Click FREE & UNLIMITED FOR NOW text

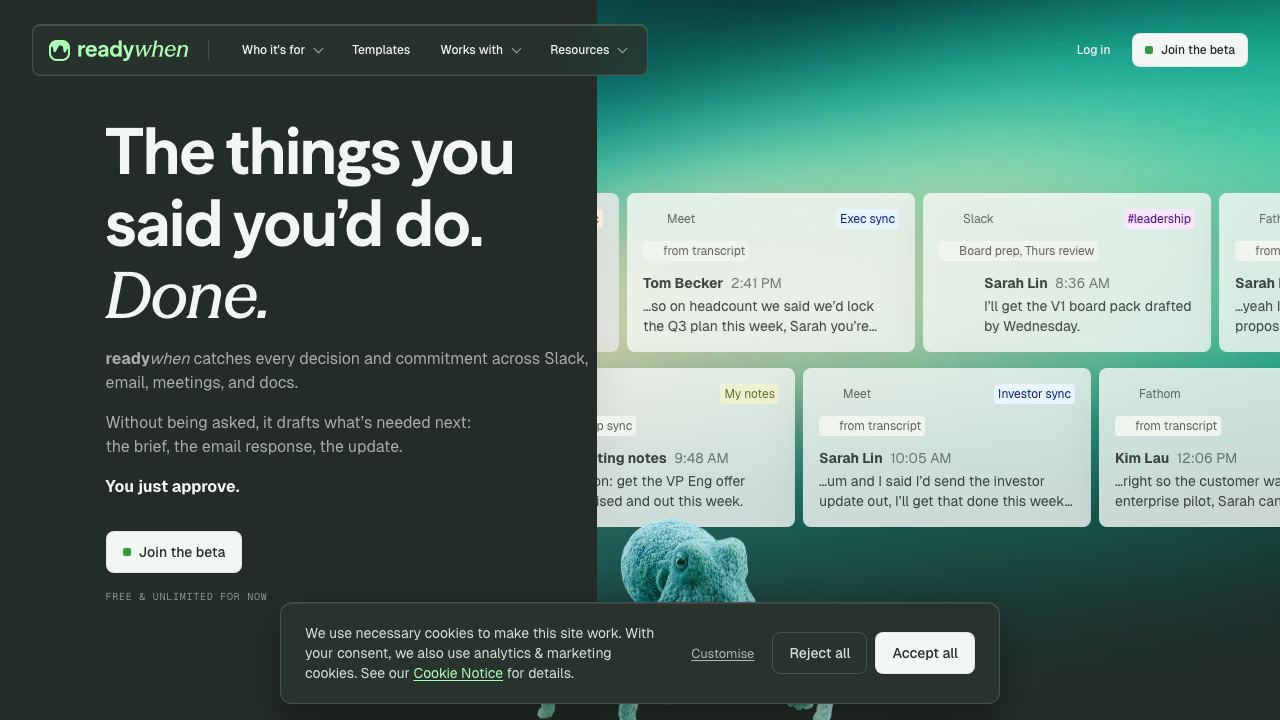(x=187, y=597)
